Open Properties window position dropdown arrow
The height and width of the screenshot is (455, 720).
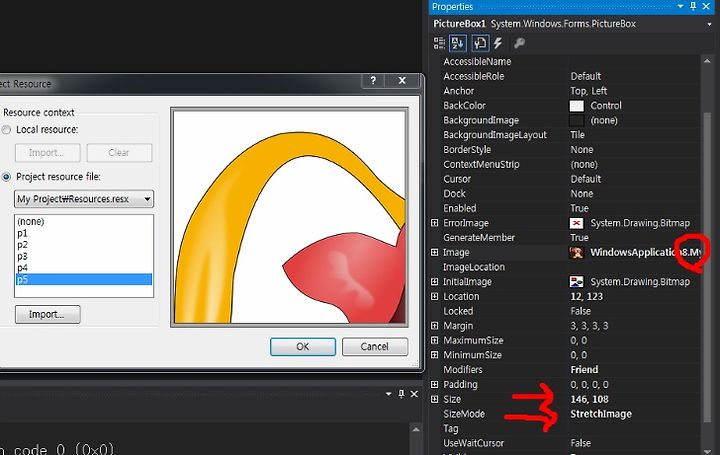coord(681,6)
